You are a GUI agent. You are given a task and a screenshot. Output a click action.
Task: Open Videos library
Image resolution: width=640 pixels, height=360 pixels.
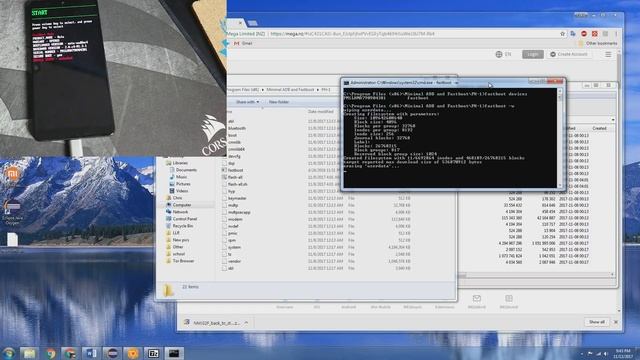pyautogui.click(x=182, y=191)
